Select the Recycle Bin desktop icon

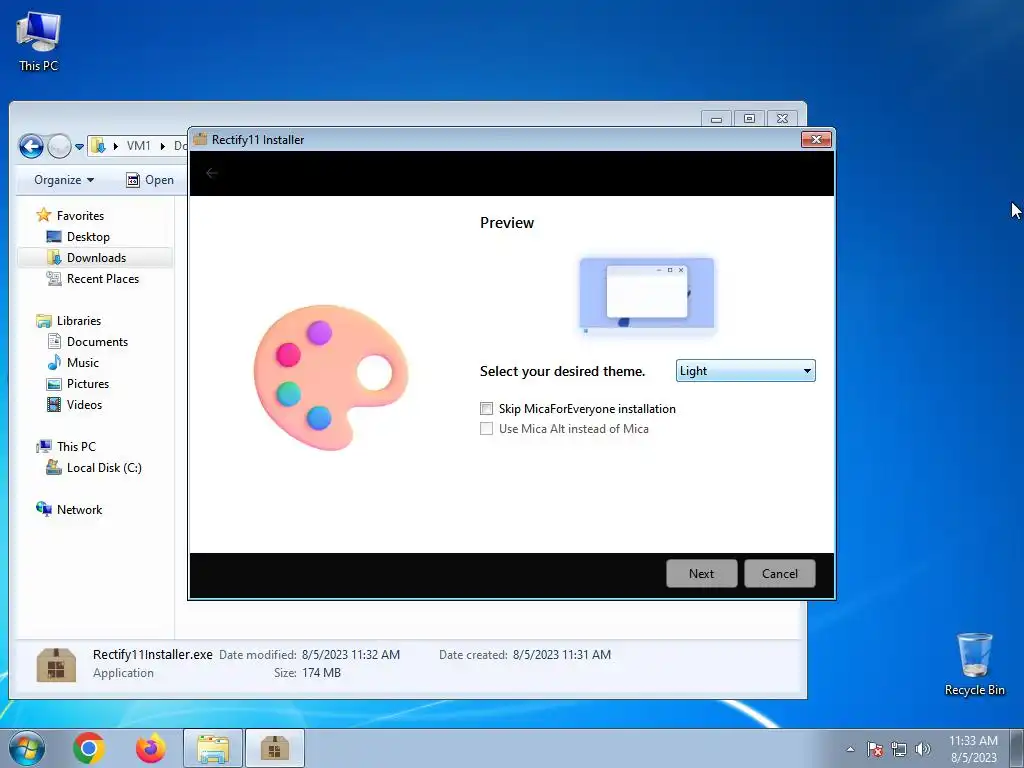point(974,664)
